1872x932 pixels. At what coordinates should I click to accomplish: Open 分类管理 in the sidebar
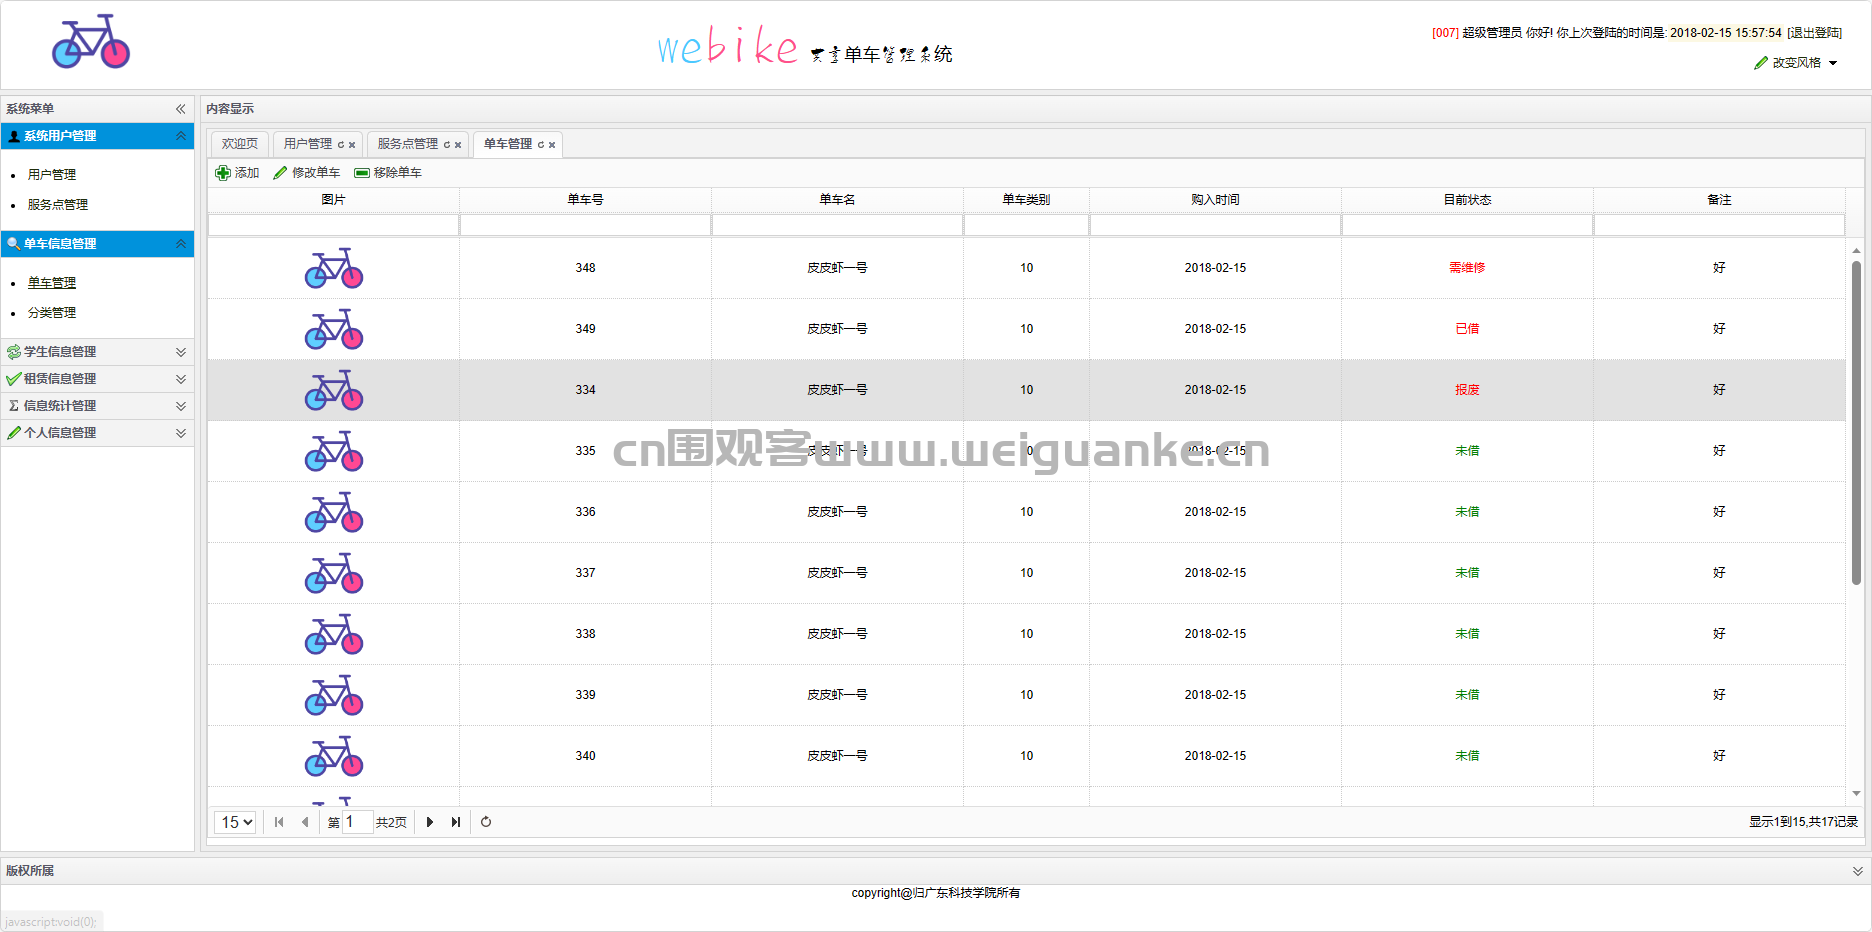[x=52, y=313]
